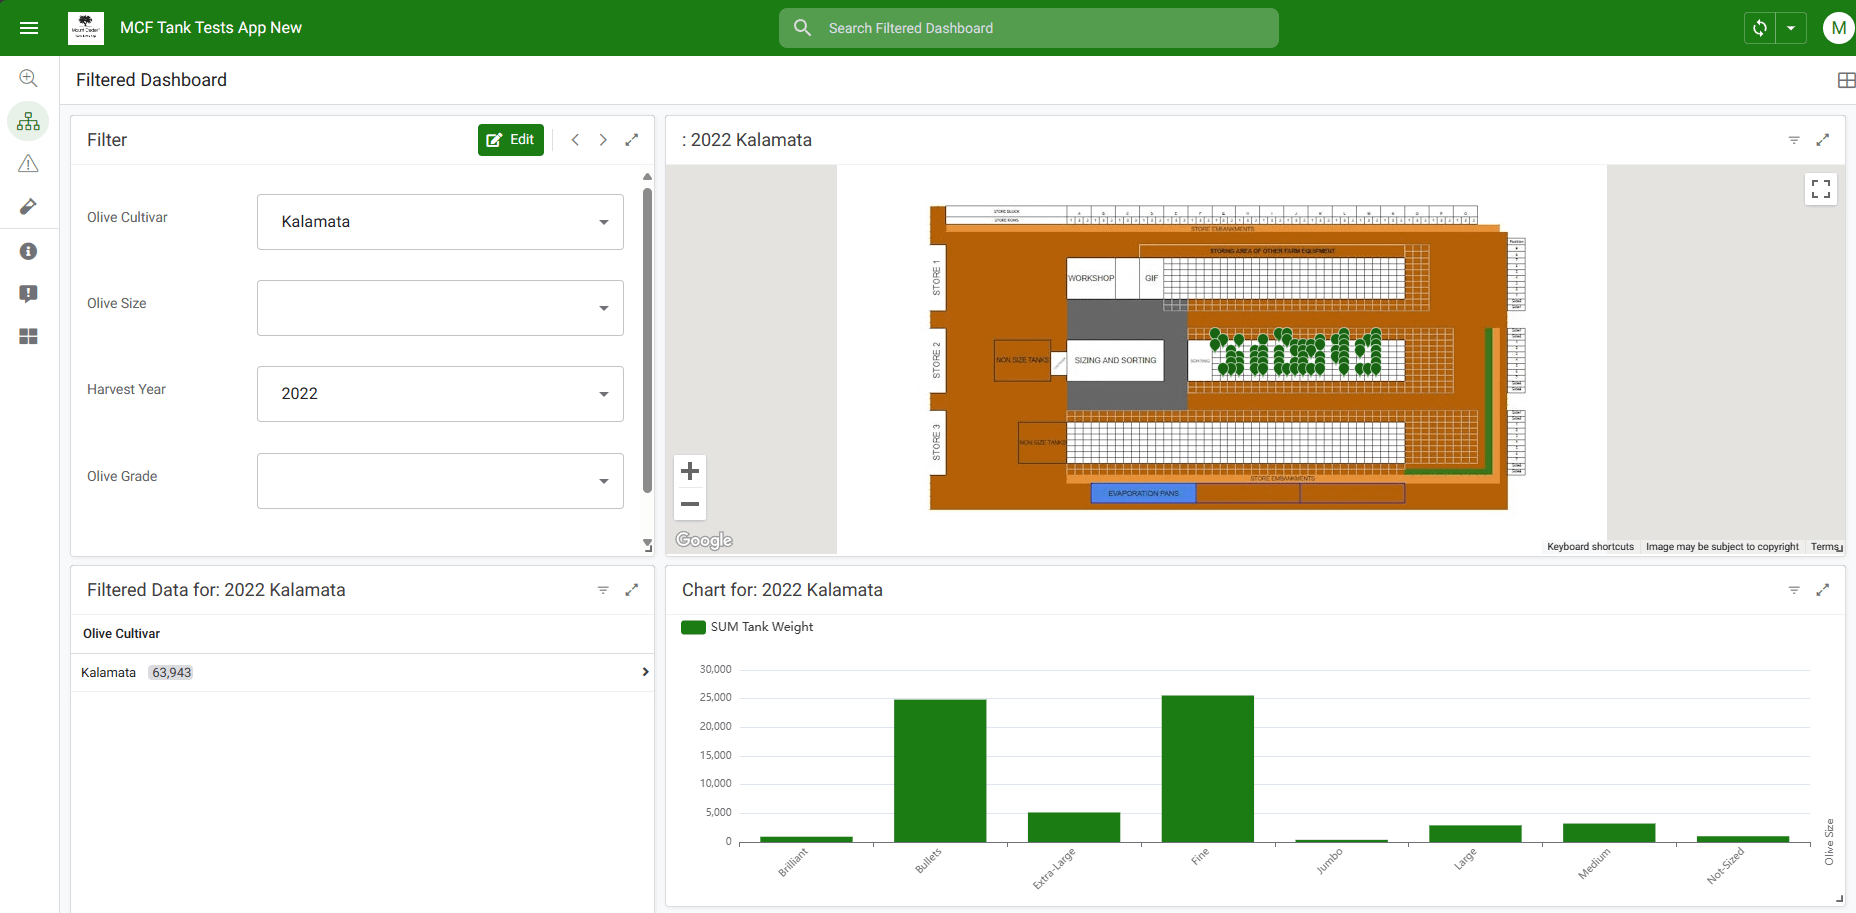This screenshot has width=1856, height=913.
Task: Zoom in on the map
Action: pos(690,471)
